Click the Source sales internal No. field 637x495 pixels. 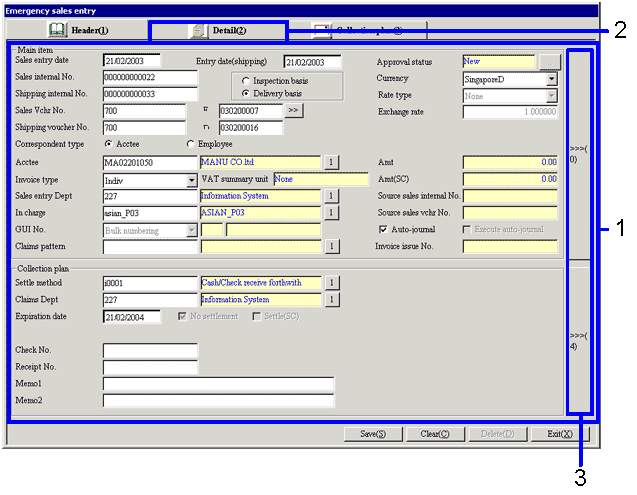[510, 196]
